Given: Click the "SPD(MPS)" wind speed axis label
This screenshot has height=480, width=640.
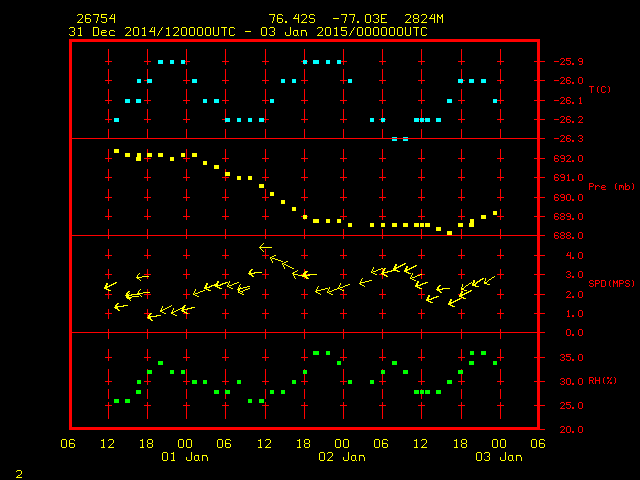Looking at the screenshot, I should pyautogui.click(x=611, y=283).
